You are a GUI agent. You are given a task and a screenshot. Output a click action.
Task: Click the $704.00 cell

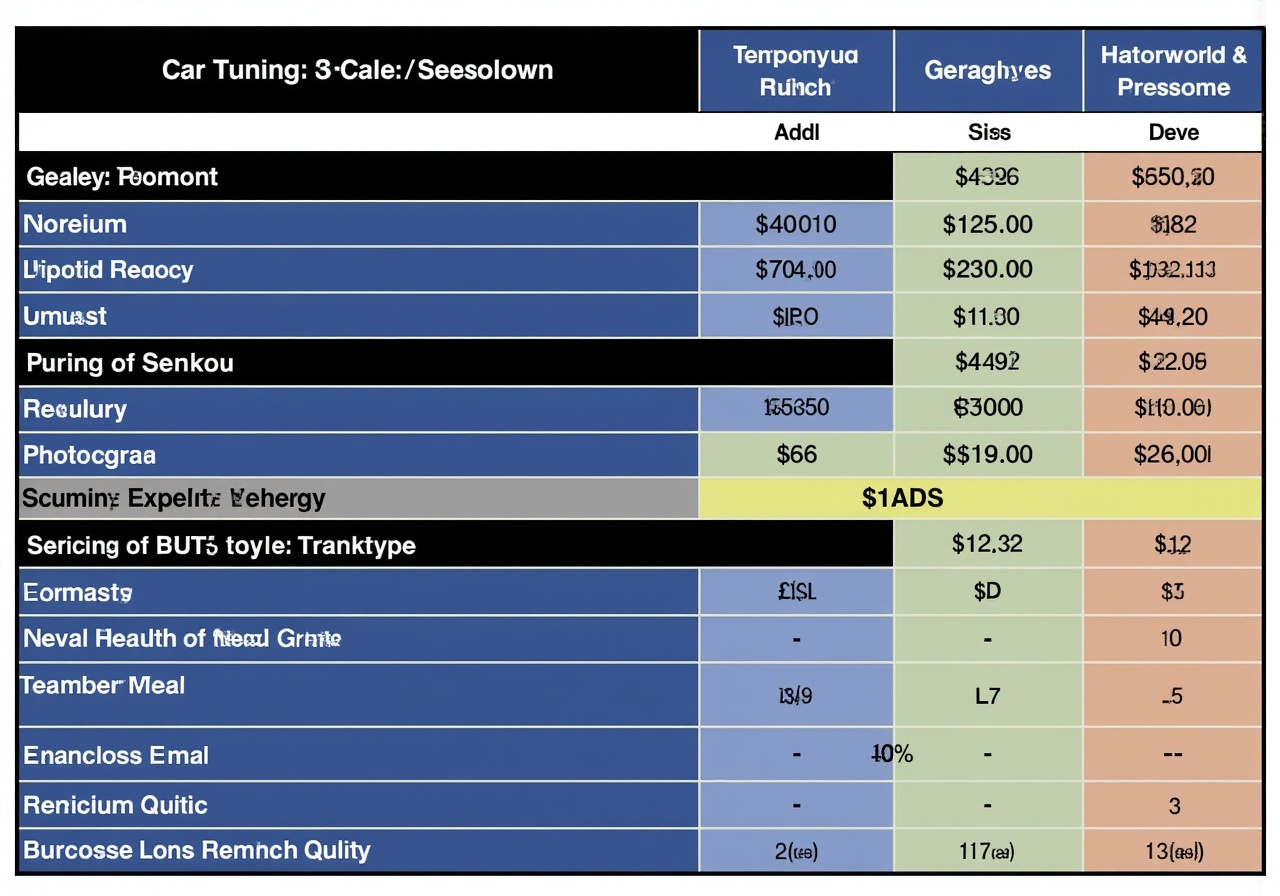(796, 270)
